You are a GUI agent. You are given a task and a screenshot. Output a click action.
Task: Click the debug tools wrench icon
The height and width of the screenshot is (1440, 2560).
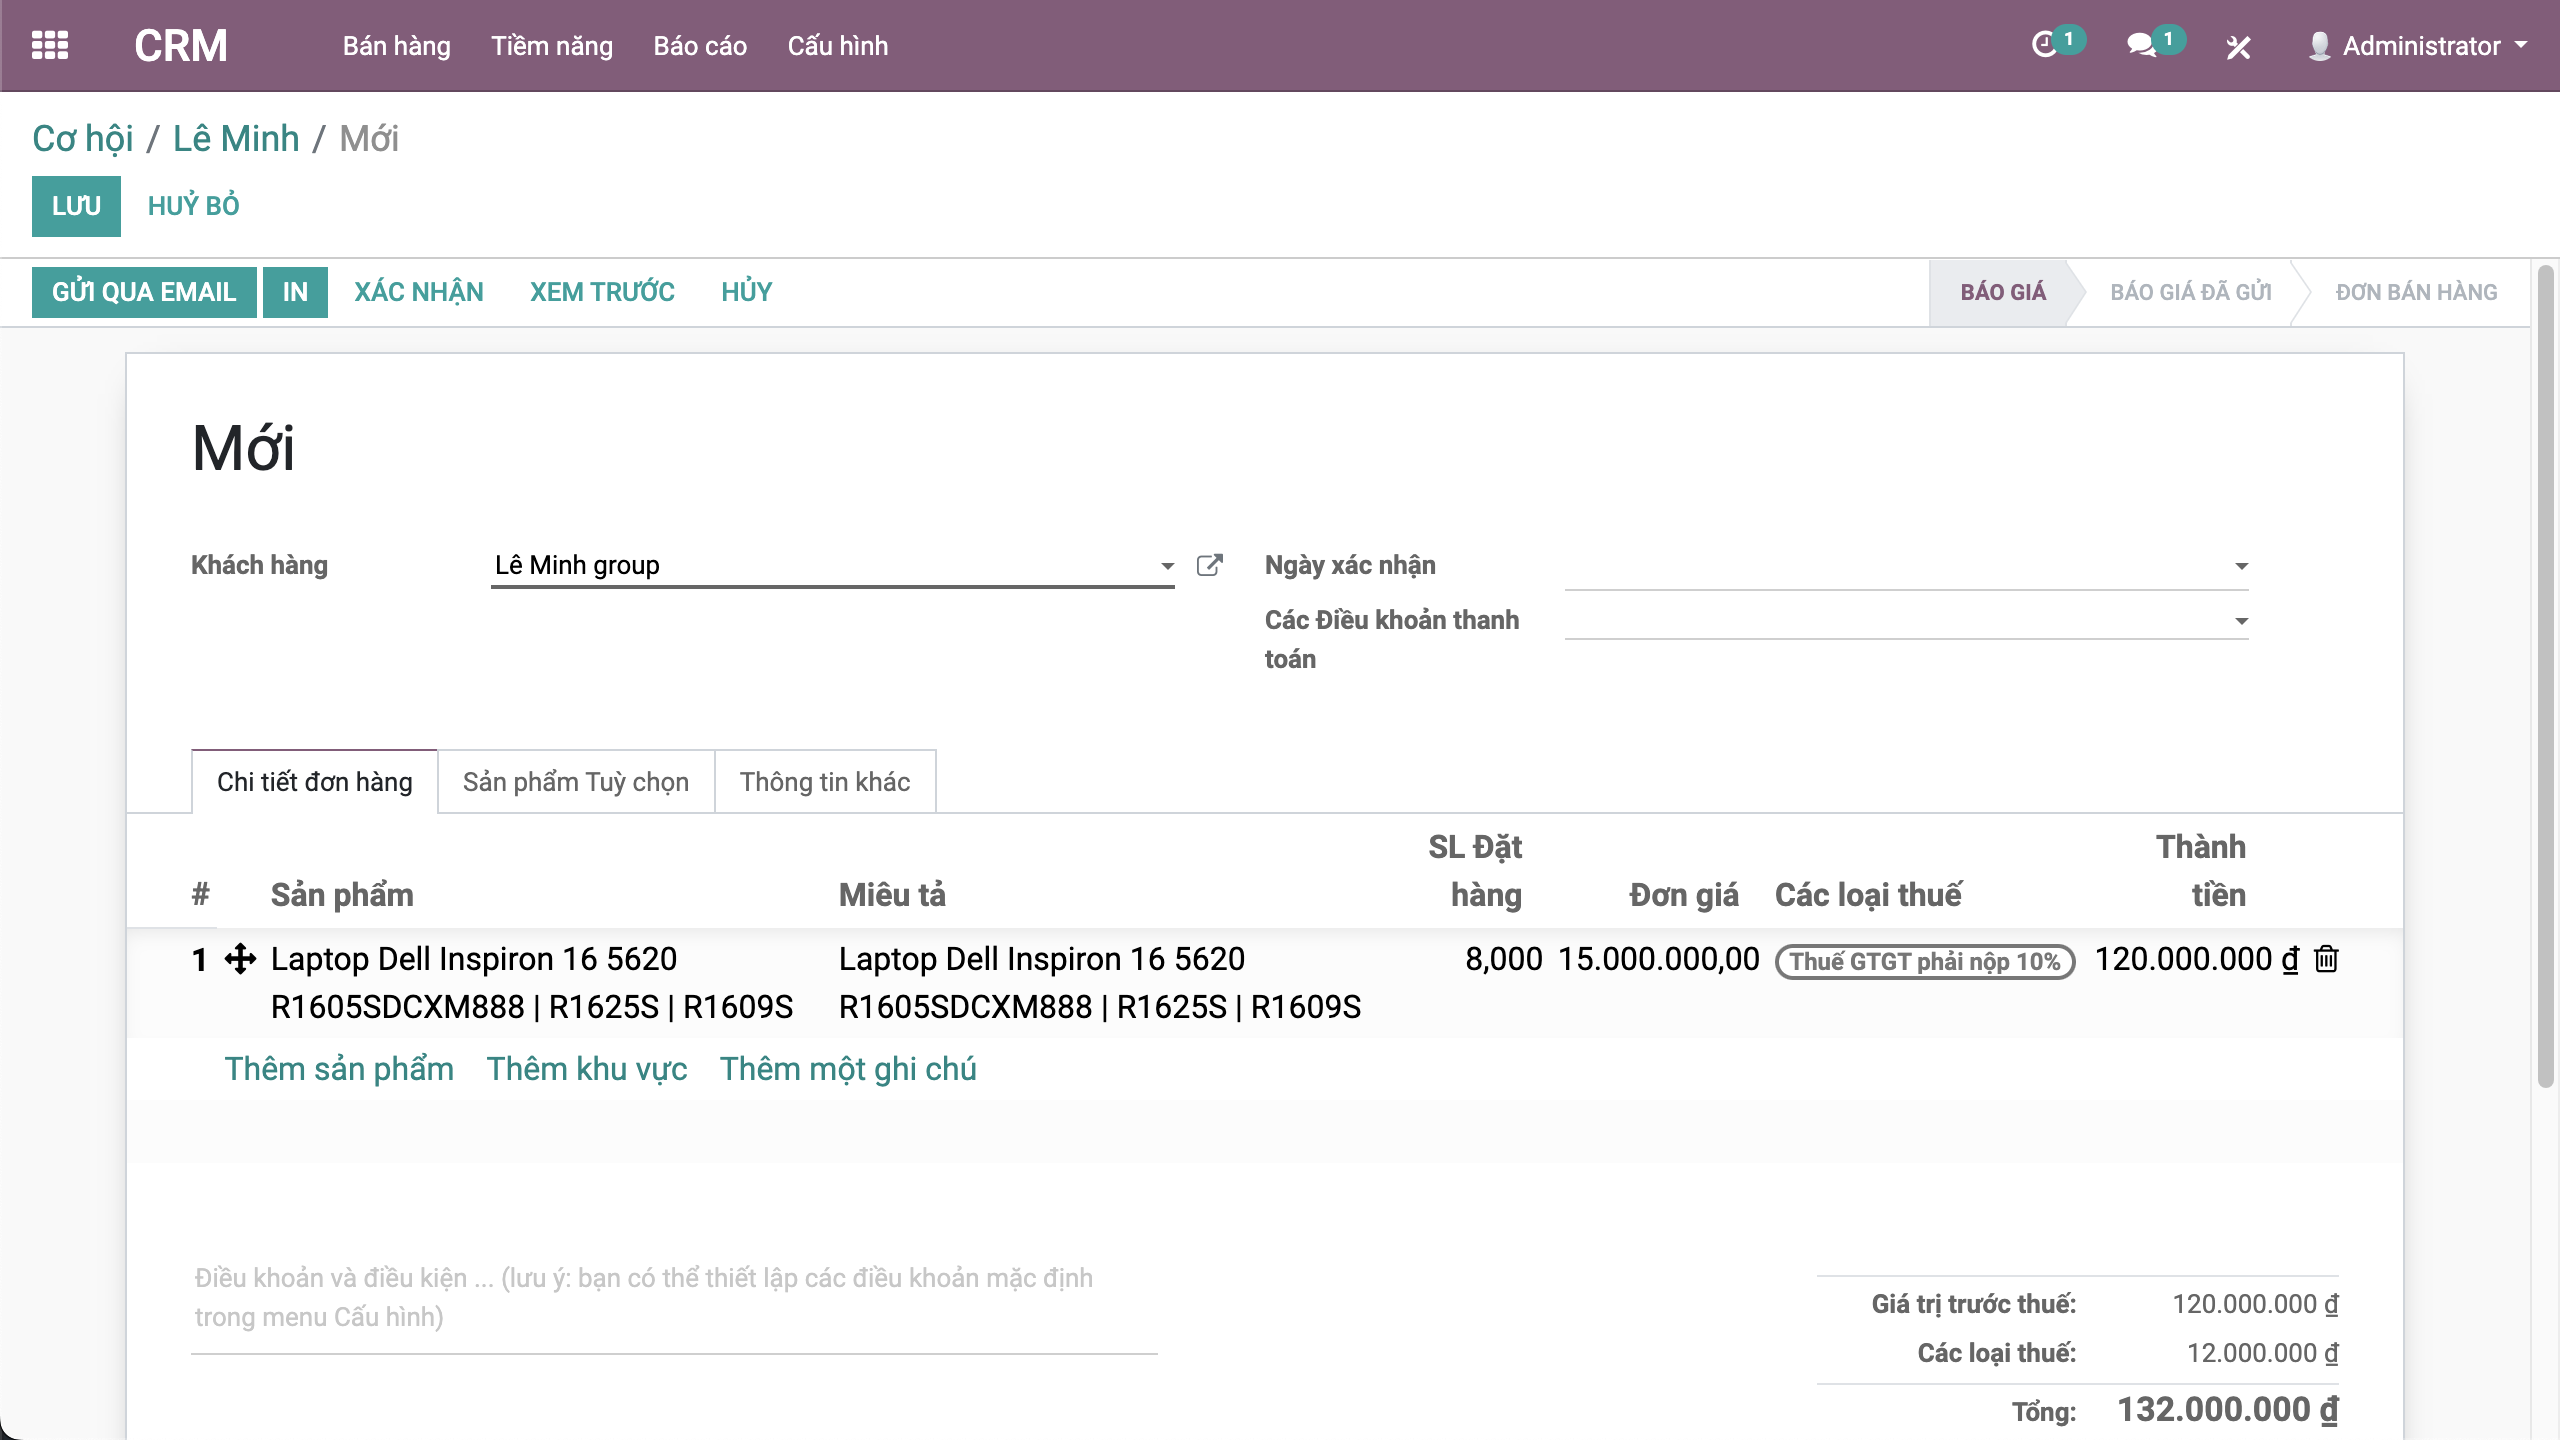[x=2238, y=47]
